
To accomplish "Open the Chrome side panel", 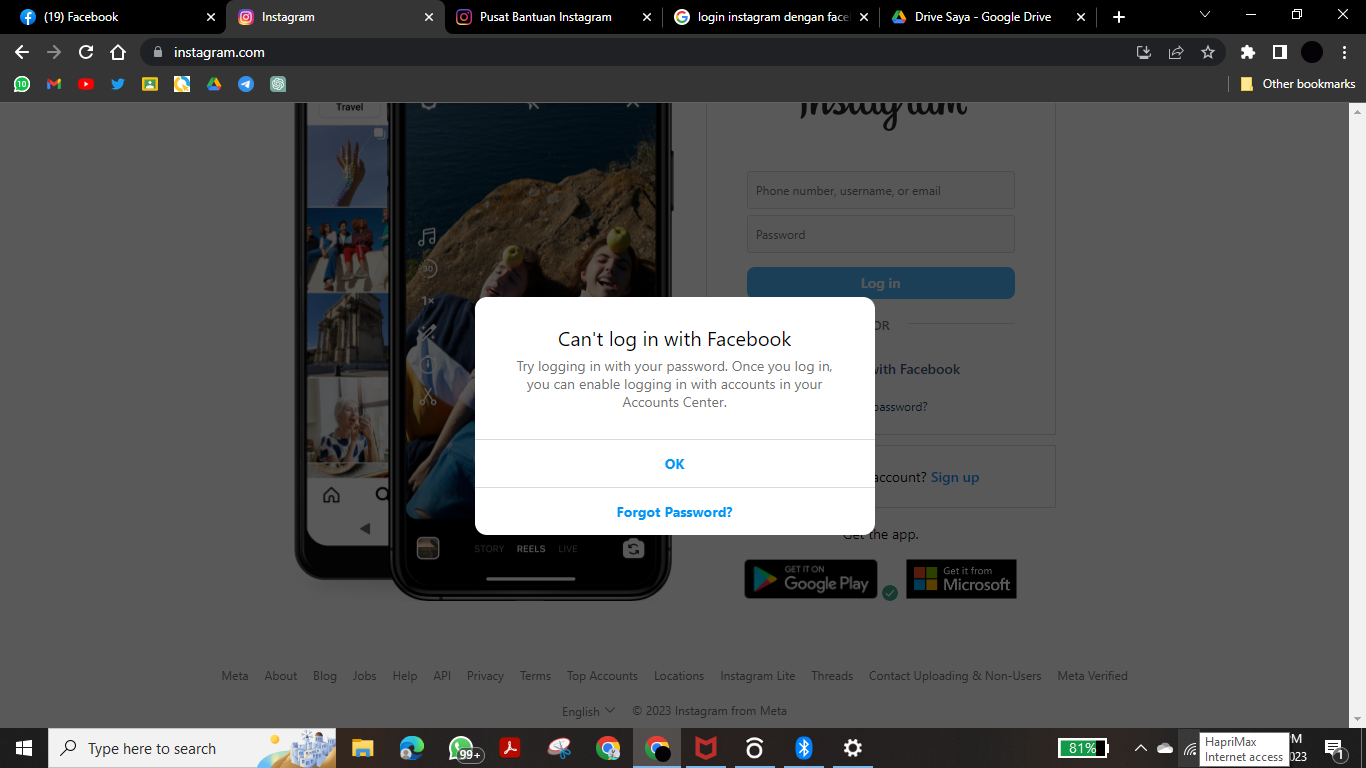I will 1279,52.
